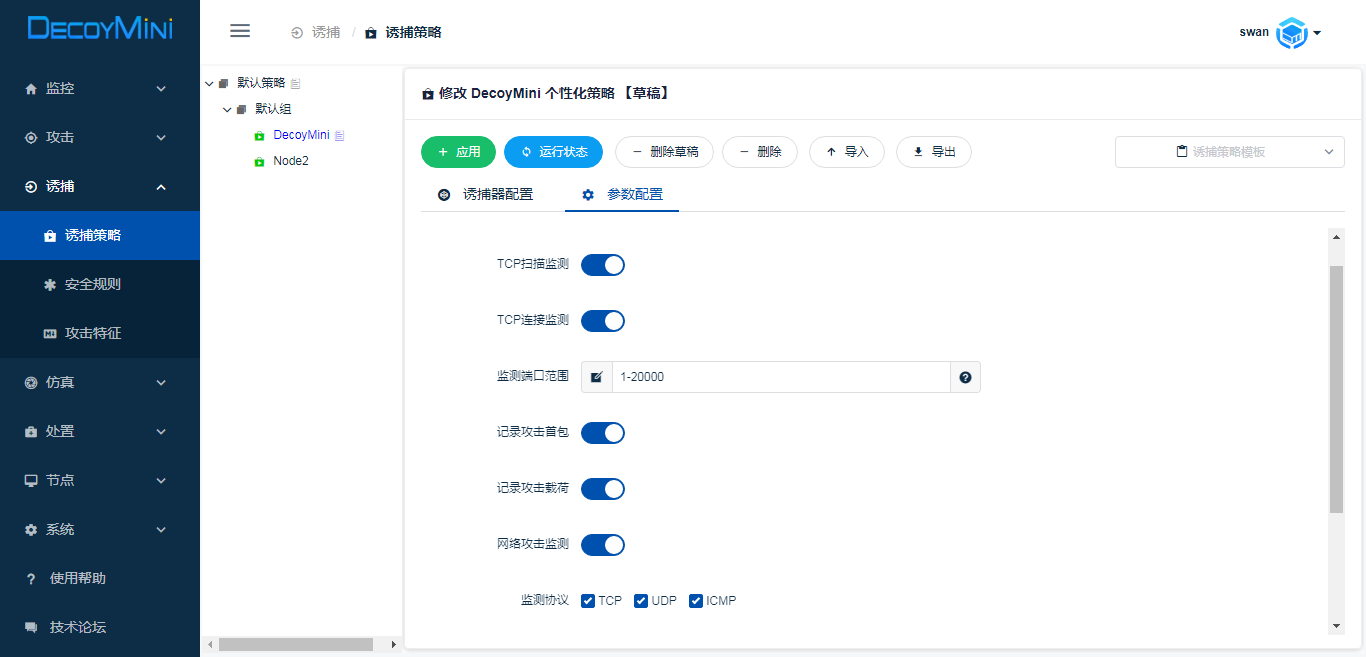Click the document icon next to 默认策略
Viewport: 1366px width, 657px height.
(296, 83)
